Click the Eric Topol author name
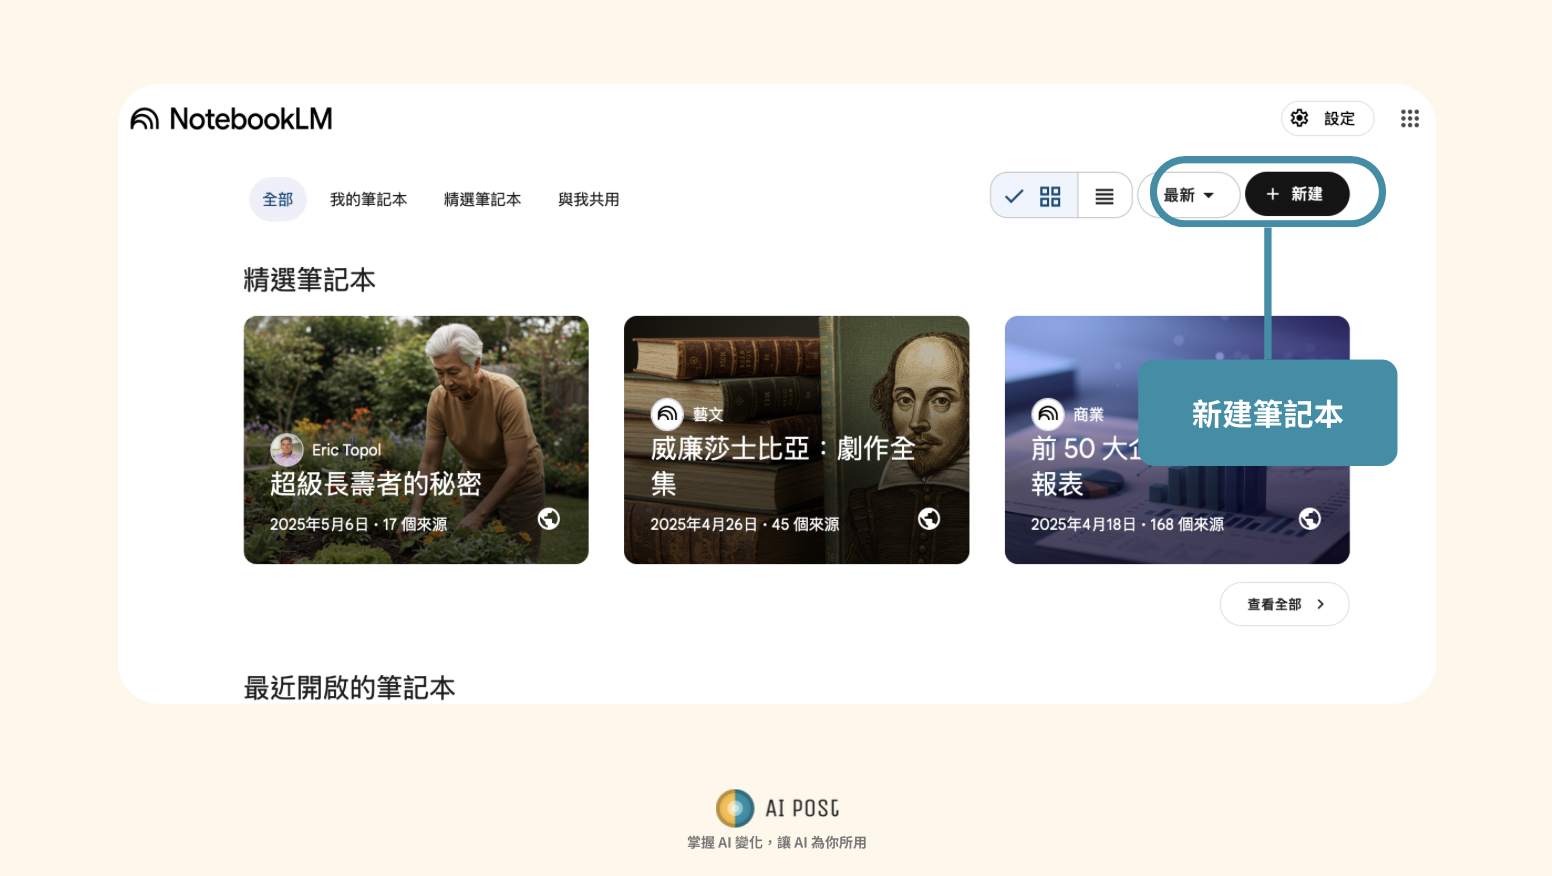 point(346,450)
